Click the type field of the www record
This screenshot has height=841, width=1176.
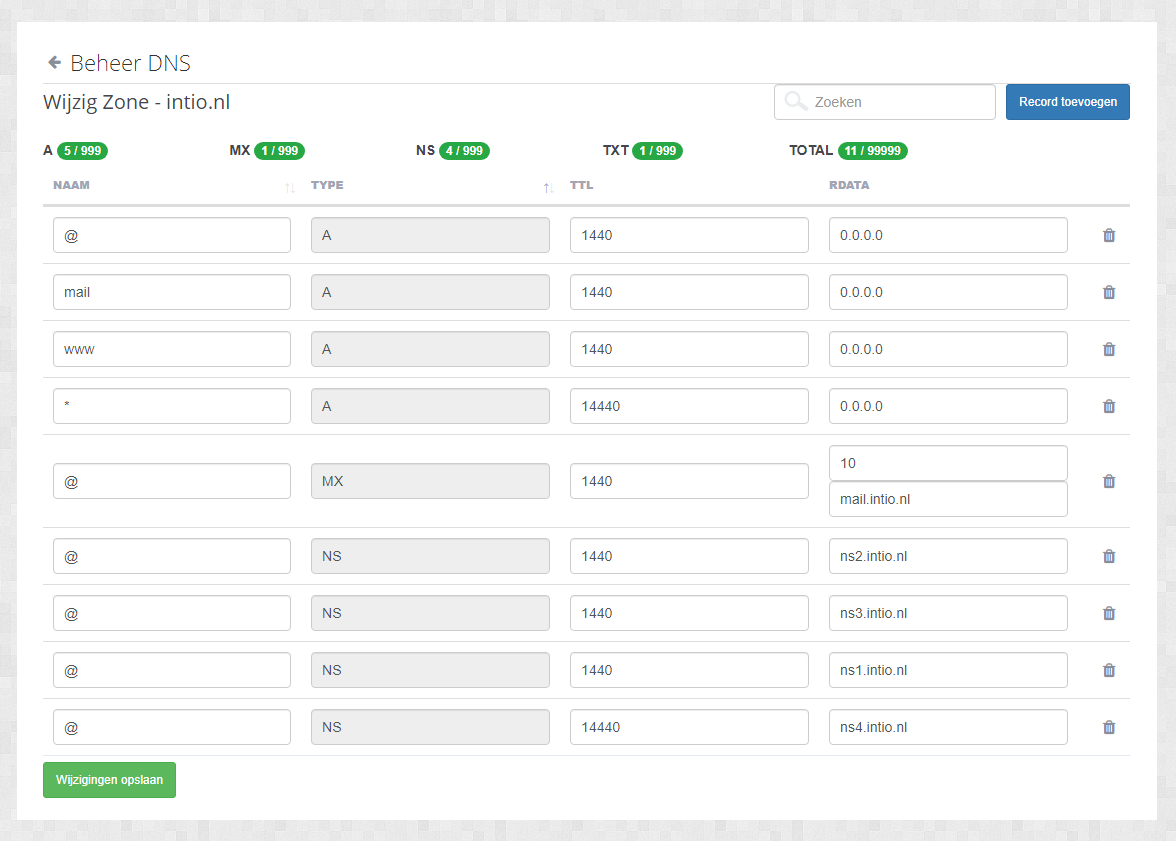click(430, 350)
